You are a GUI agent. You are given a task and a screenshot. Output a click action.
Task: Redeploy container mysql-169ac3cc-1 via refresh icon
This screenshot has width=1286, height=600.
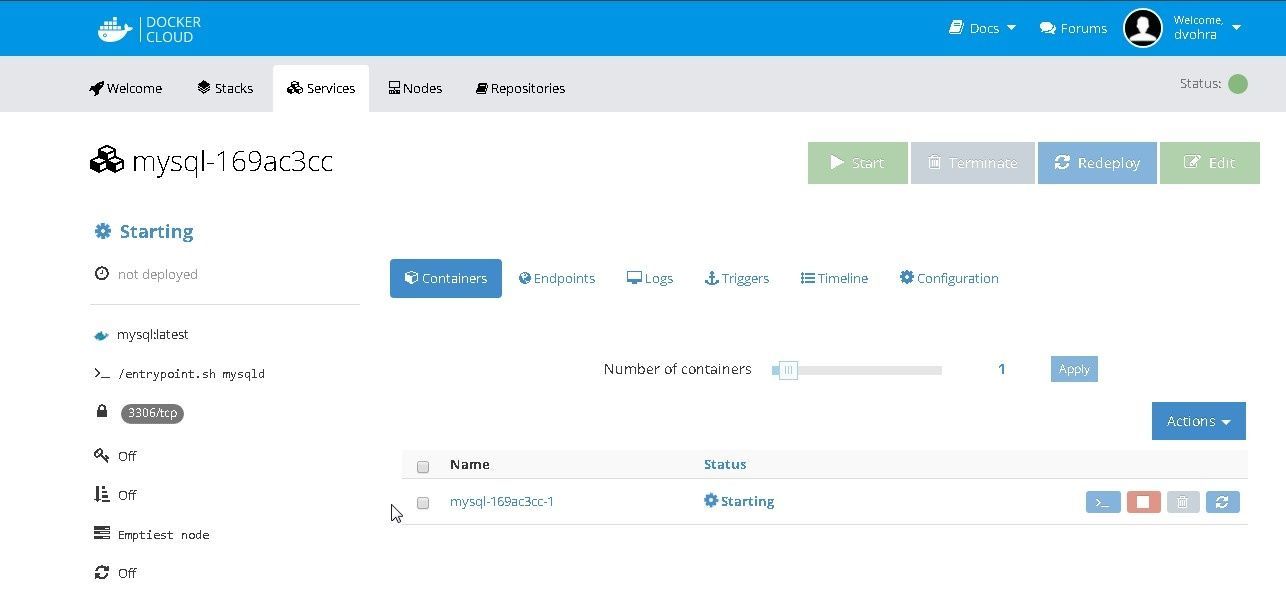1222,502
